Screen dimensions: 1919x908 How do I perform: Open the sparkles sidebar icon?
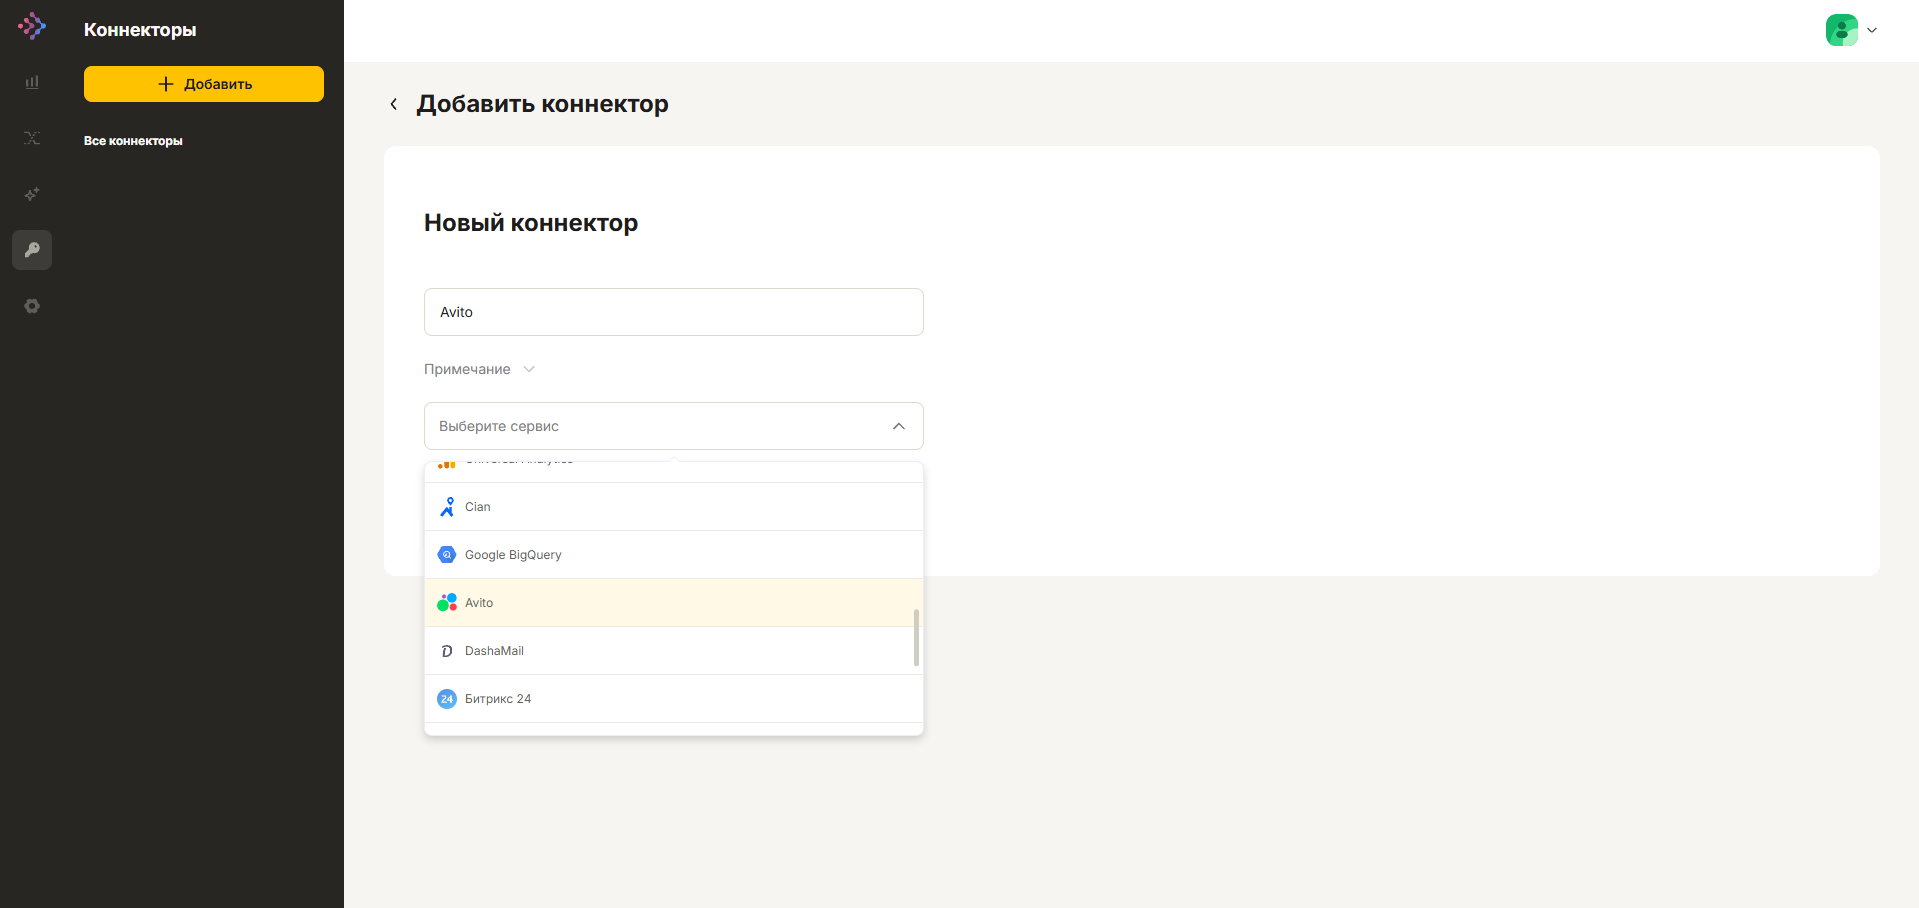32,194
